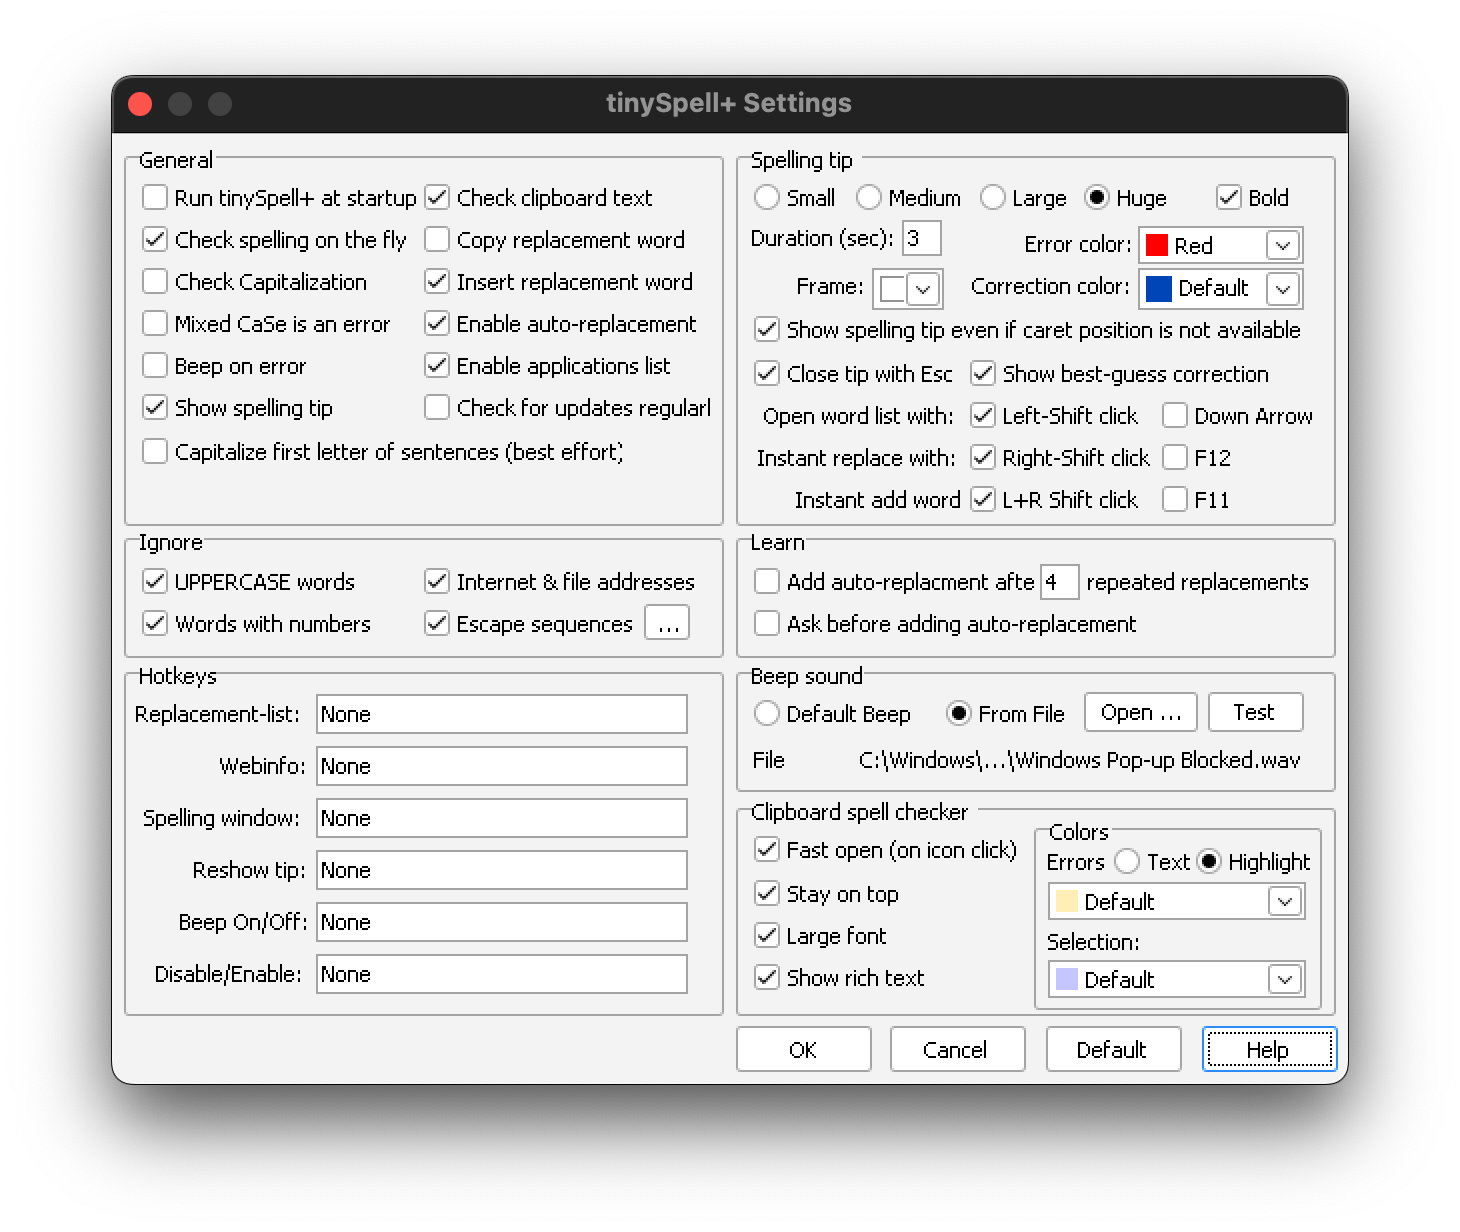Expand clipboard Errors color dropdown
The width and height of the screenshot is (1460, 1232).
click(x=1285, y=902)
